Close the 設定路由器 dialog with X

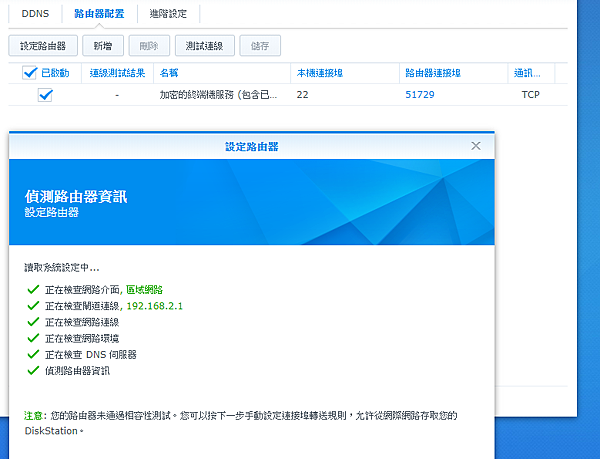(x=475, y=146)
